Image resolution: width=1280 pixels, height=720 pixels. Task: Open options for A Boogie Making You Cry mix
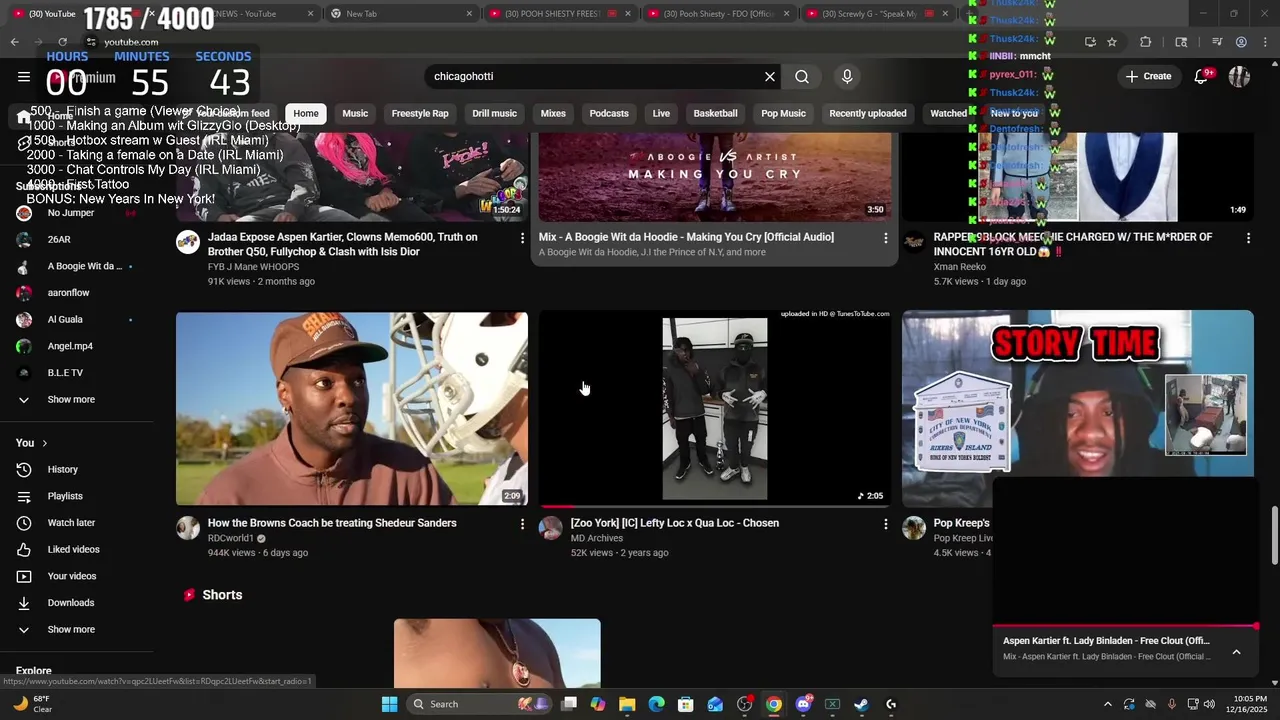[x=885, y=238]
